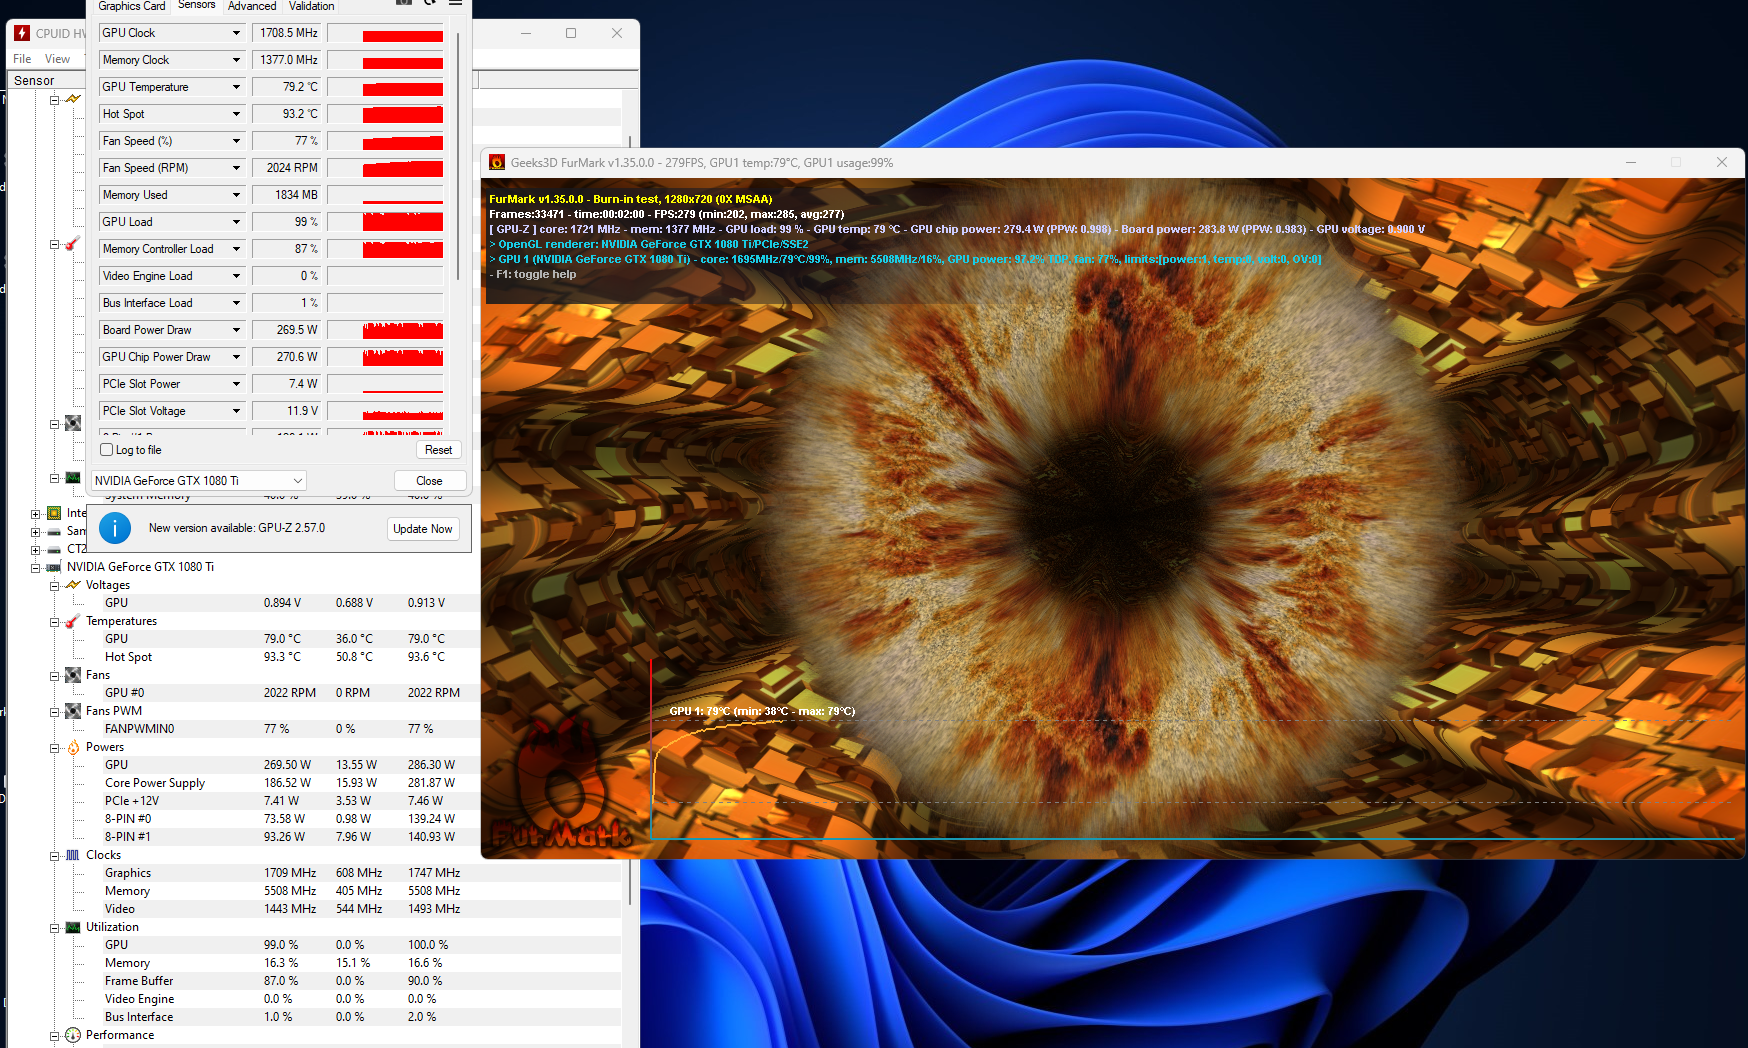
Task: Click the Sensor column header in HWMonitor
Action: 34,81
